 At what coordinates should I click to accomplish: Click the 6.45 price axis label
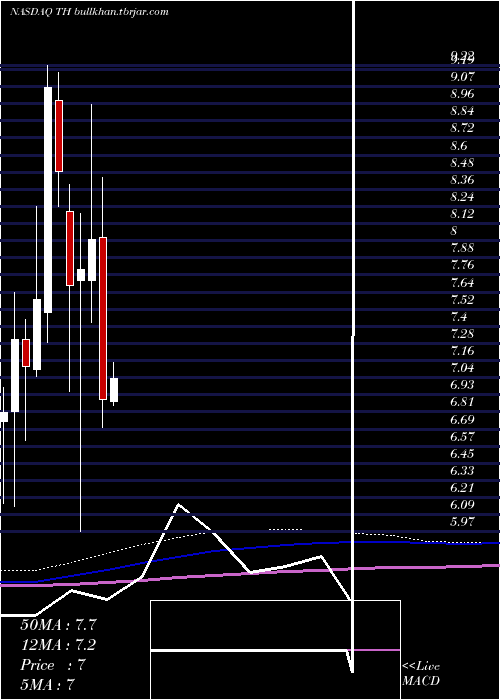click(462, 454)
